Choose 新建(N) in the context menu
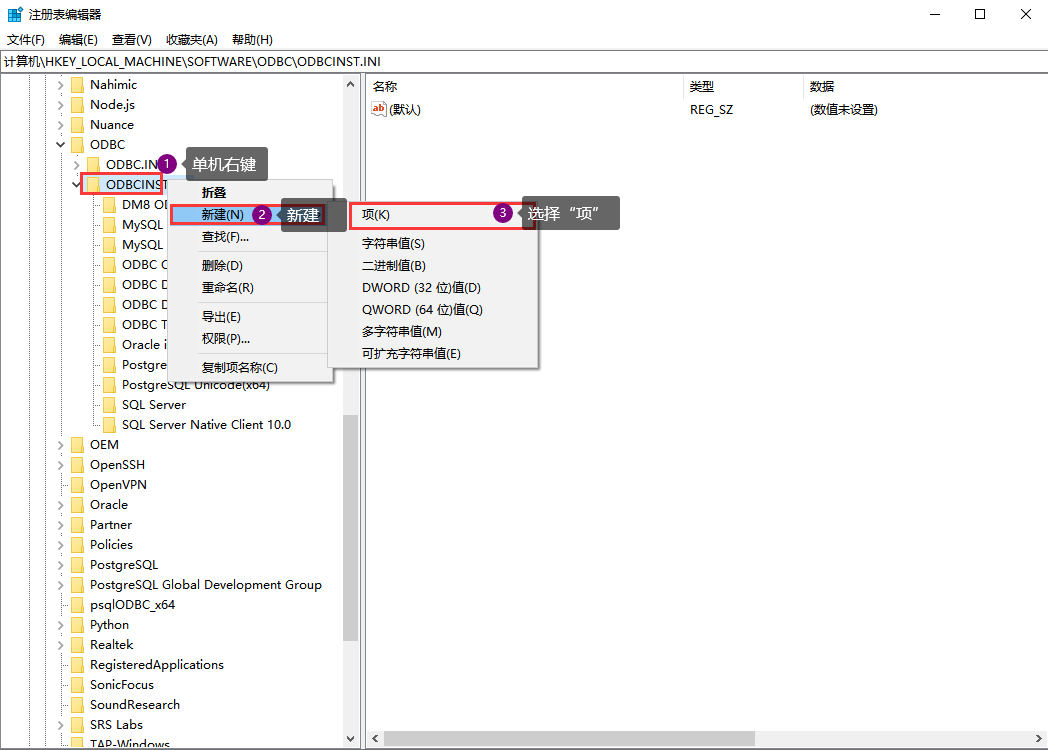Viewport: 1048px width, 750px height. click(x=249, y=215)
